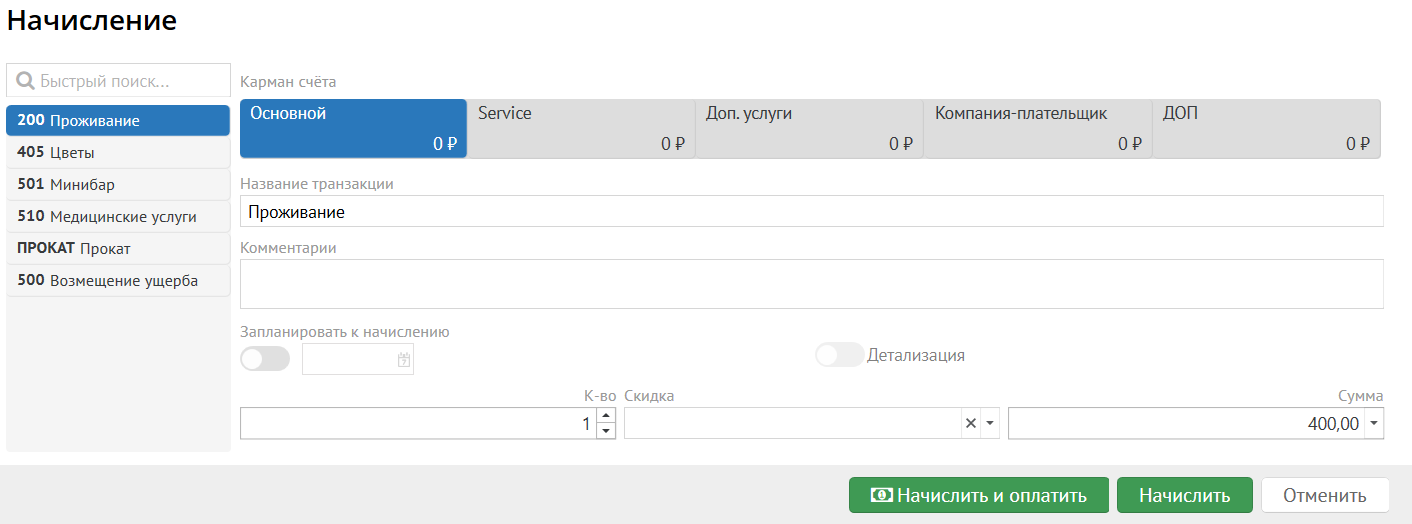1412x524 pixels.
Task: Select the Основной account pocket tab
Action: point(353,128)
